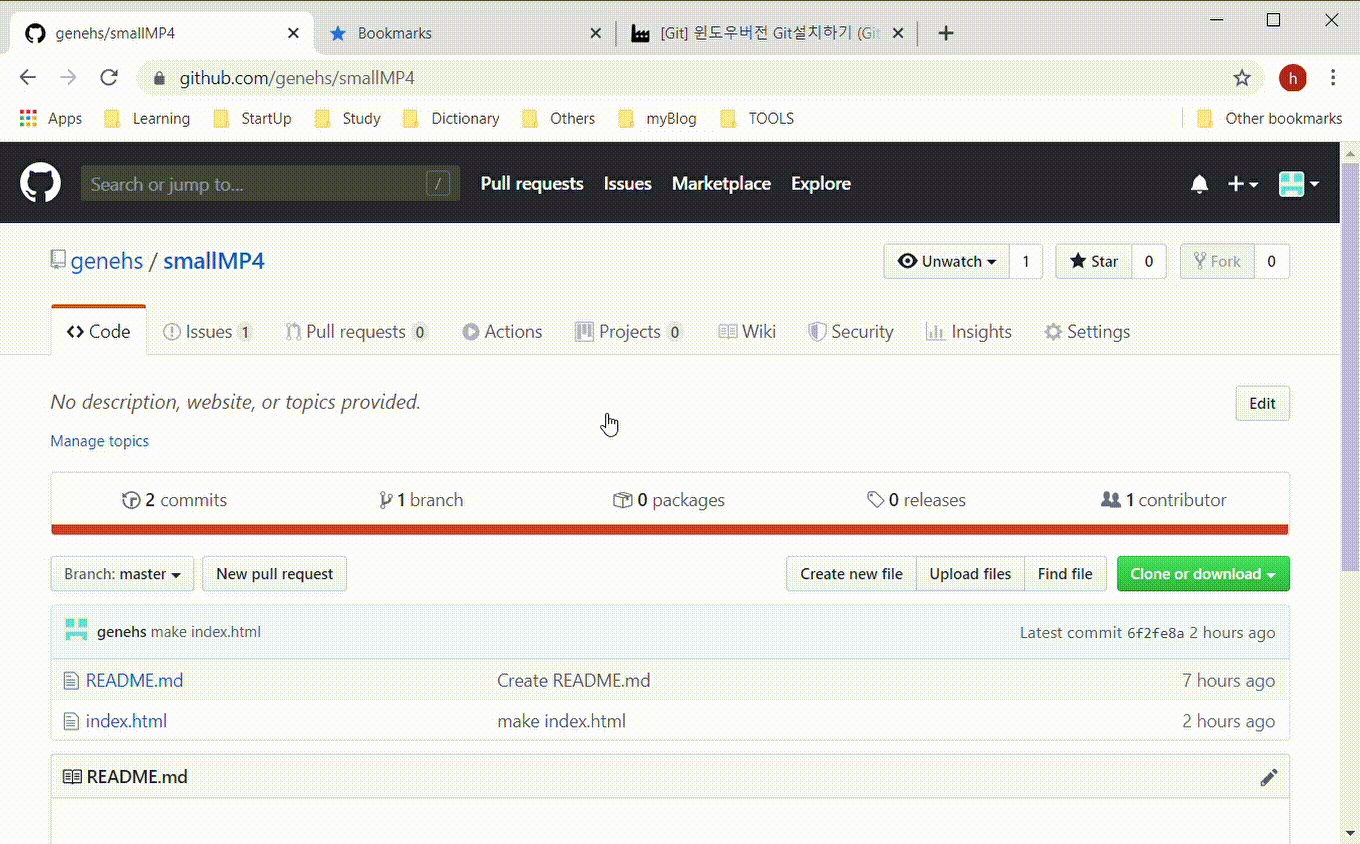
Task: Expand Clone or download dropdown
Action: tap(1203, 574)
